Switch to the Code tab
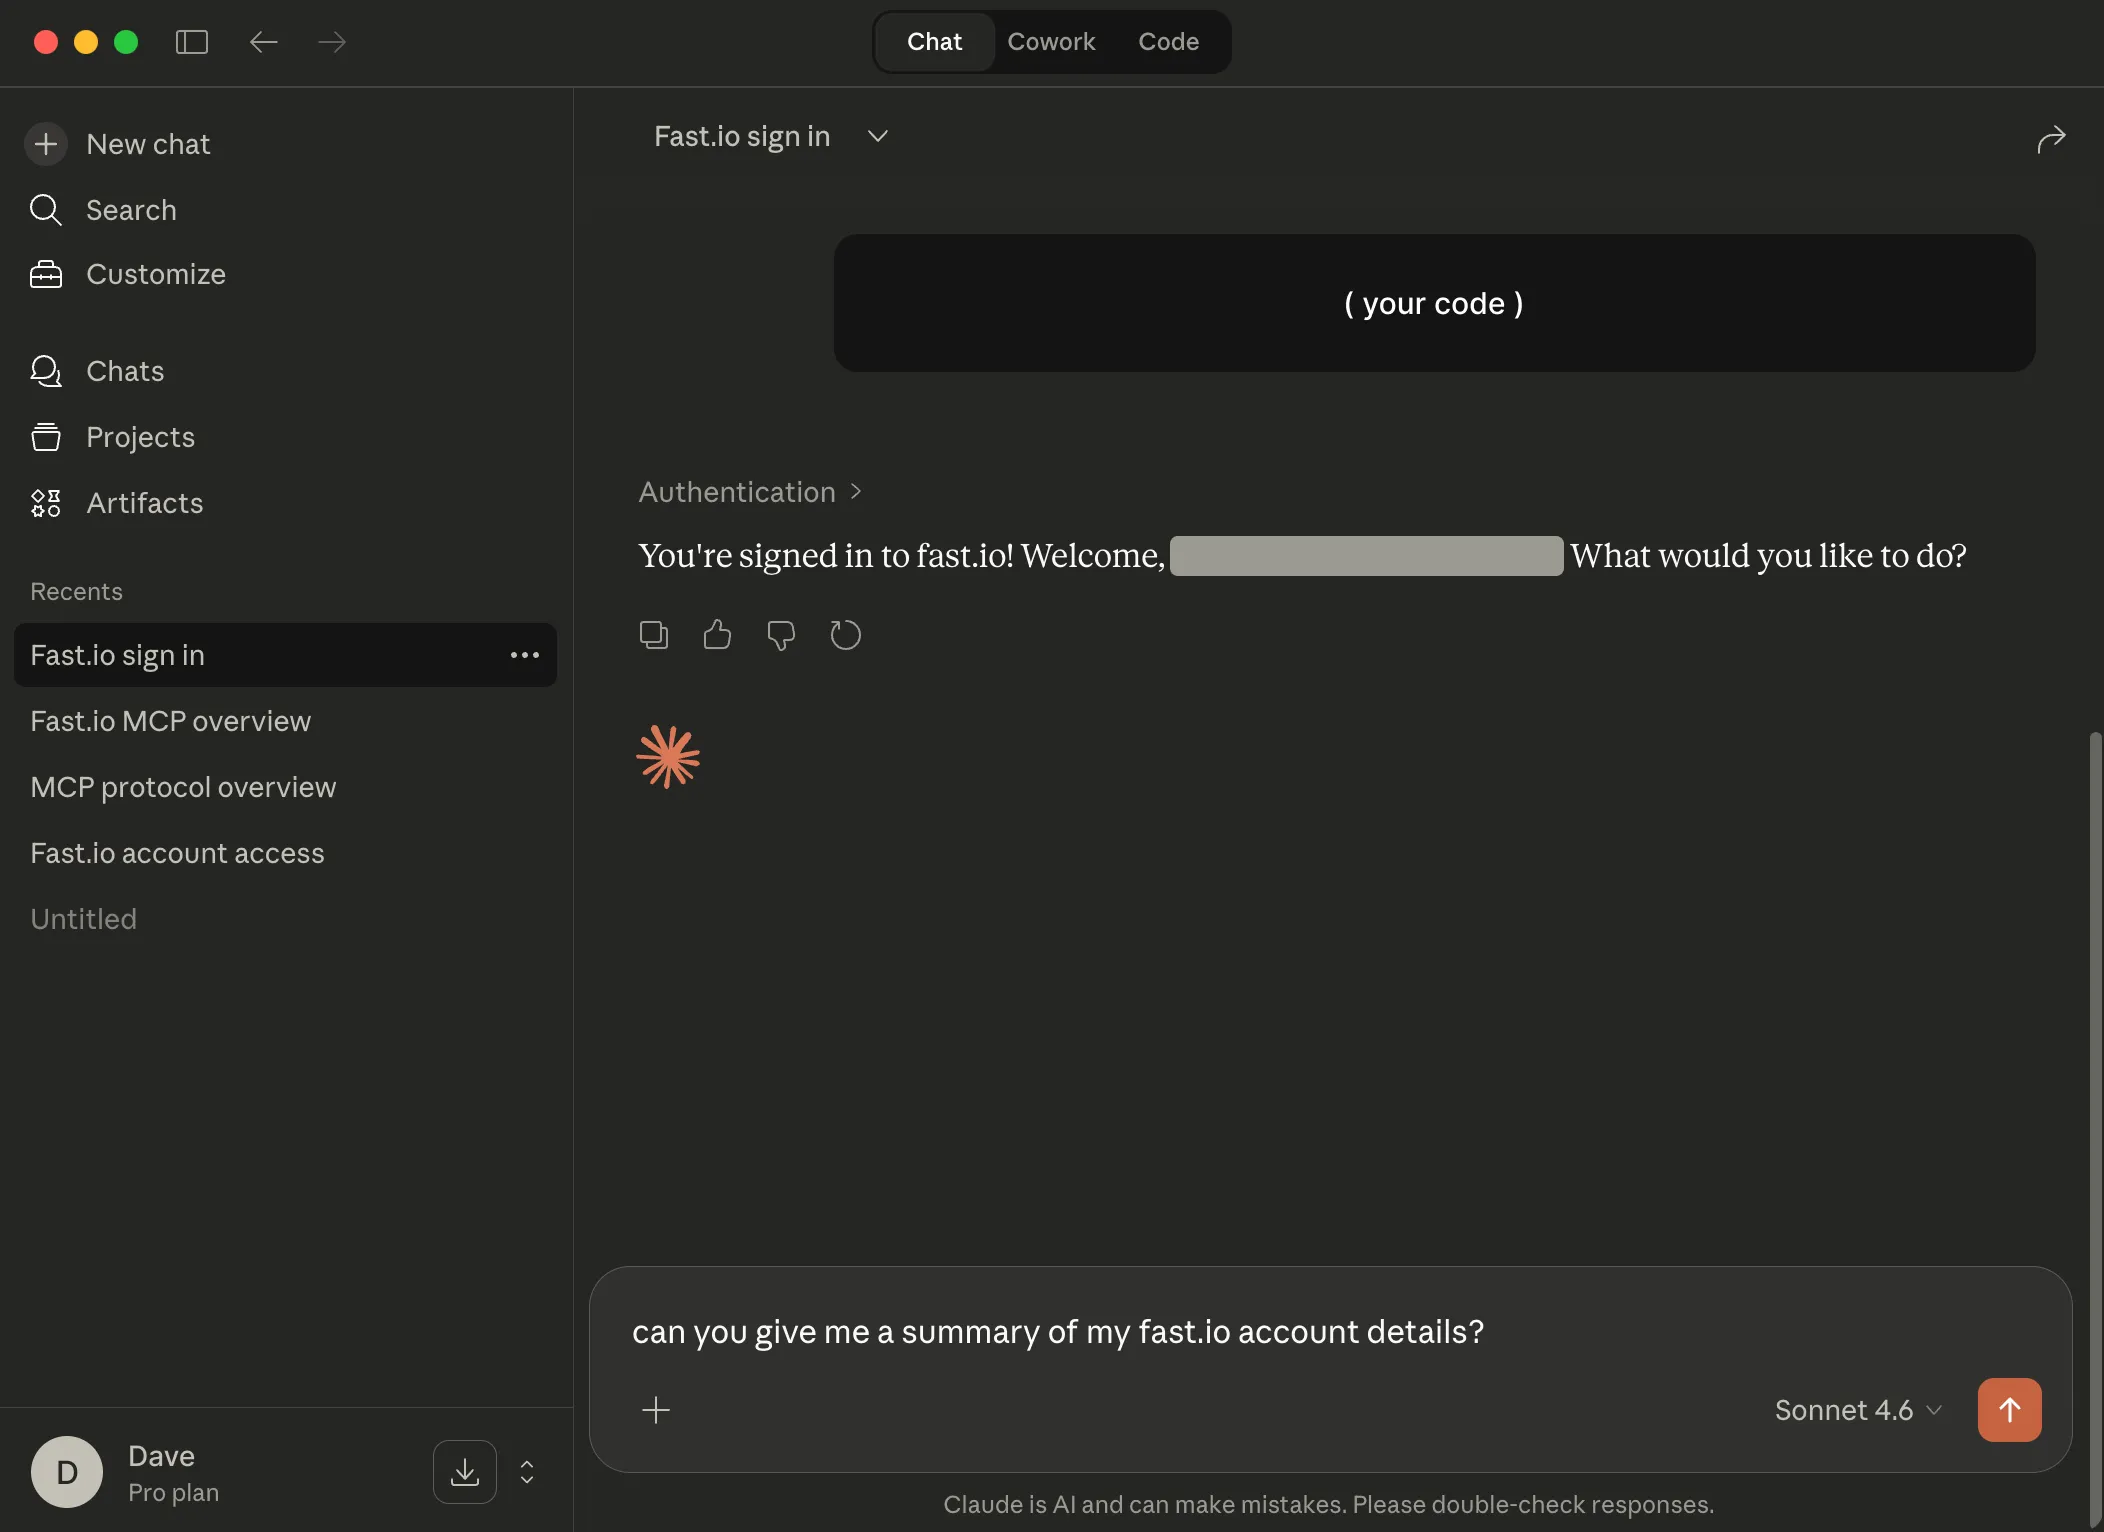The height and width of the screenshot is (1532, 2104). tap(1168, 41)
